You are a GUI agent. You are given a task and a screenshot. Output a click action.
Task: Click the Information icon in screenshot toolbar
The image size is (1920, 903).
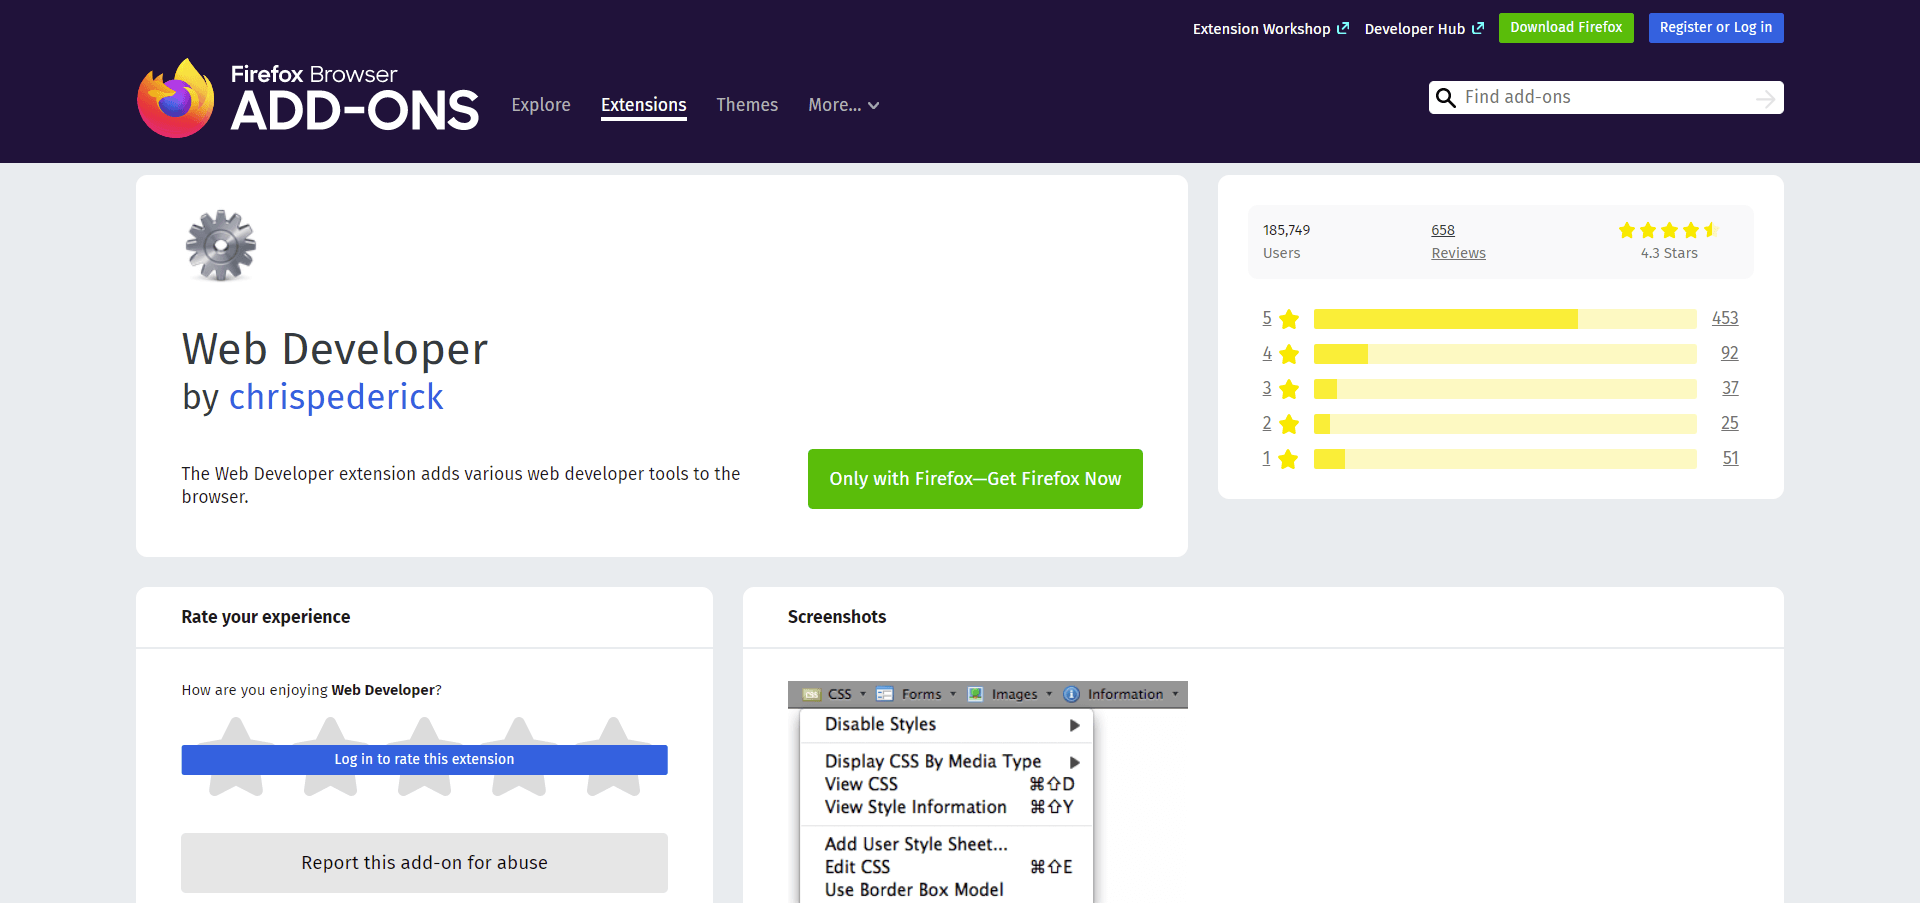click(1071, 694)
